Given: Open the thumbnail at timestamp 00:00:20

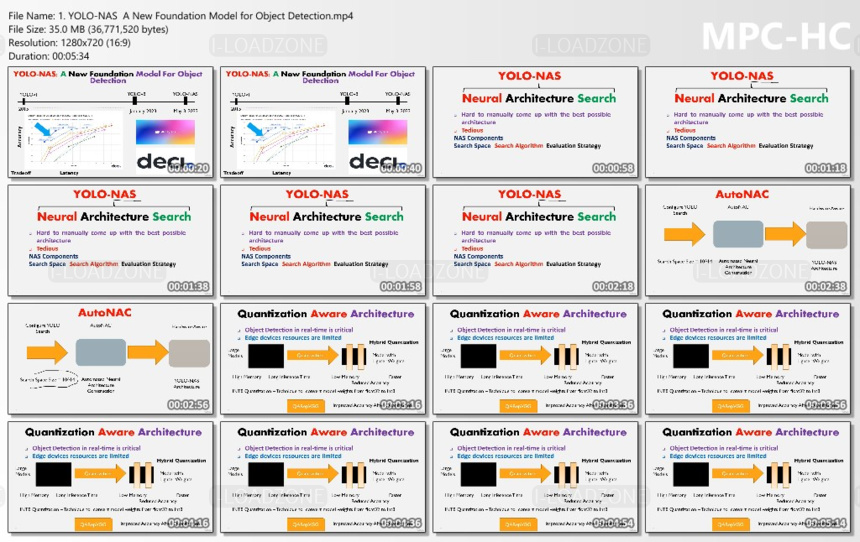Looking at the screenshot, I should click(110, 122).
